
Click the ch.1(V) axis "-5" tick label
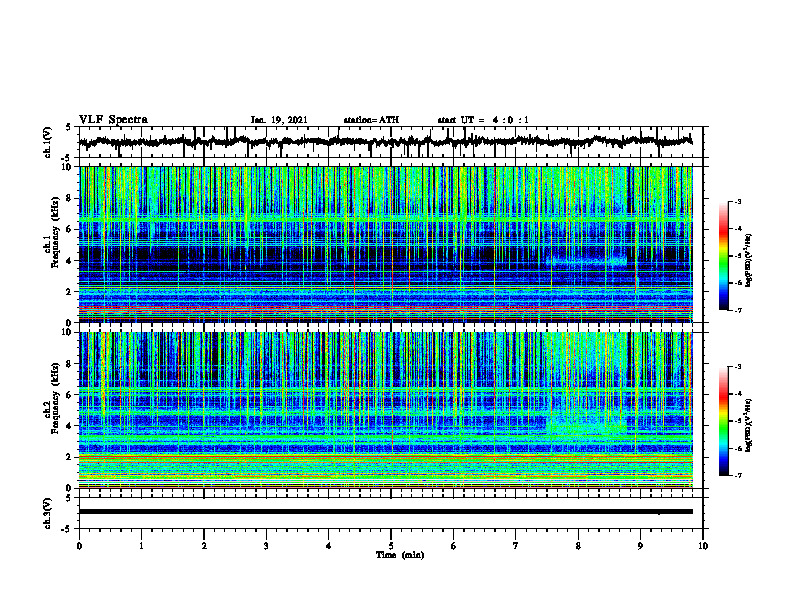[x=67, y=157]
